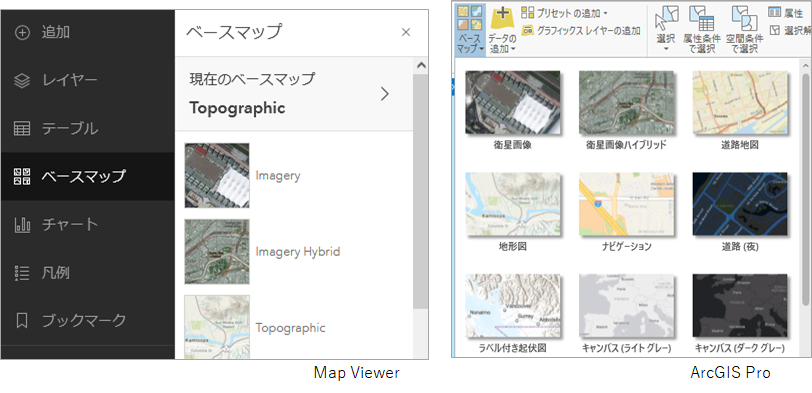The height and width of the screenshot is (393, 812).
Task: Click the 追加 label in Map Viewer sidebar
Action: tap(56, 33)
